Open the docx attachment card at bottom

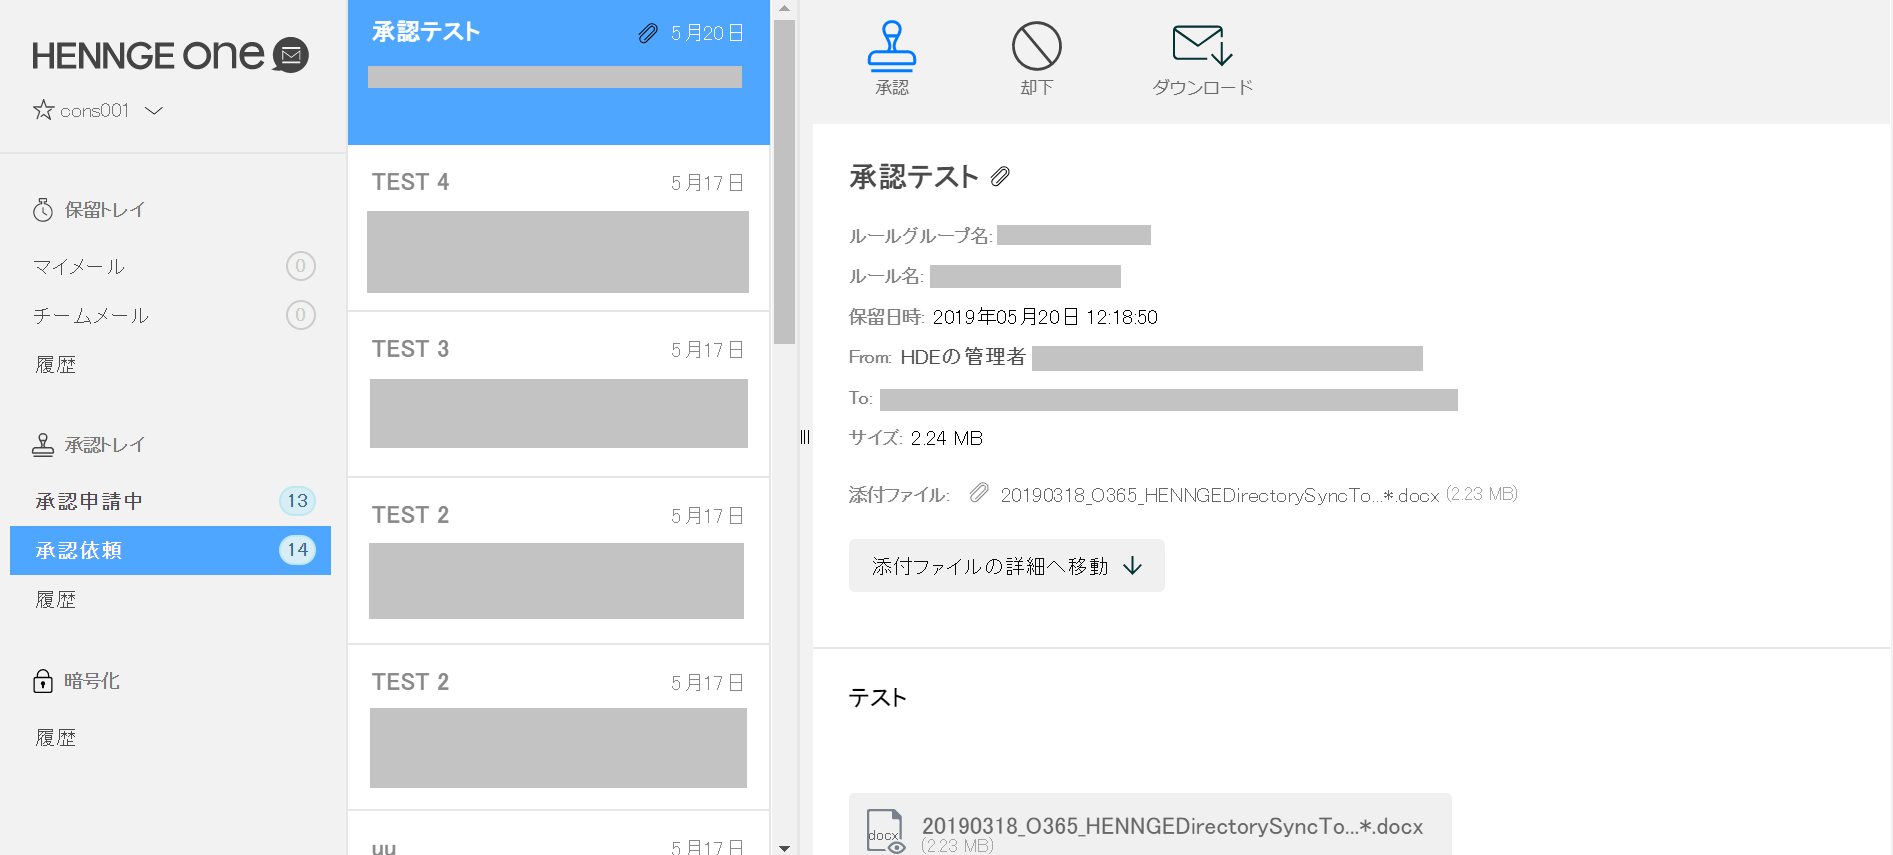pos(1150,825)
